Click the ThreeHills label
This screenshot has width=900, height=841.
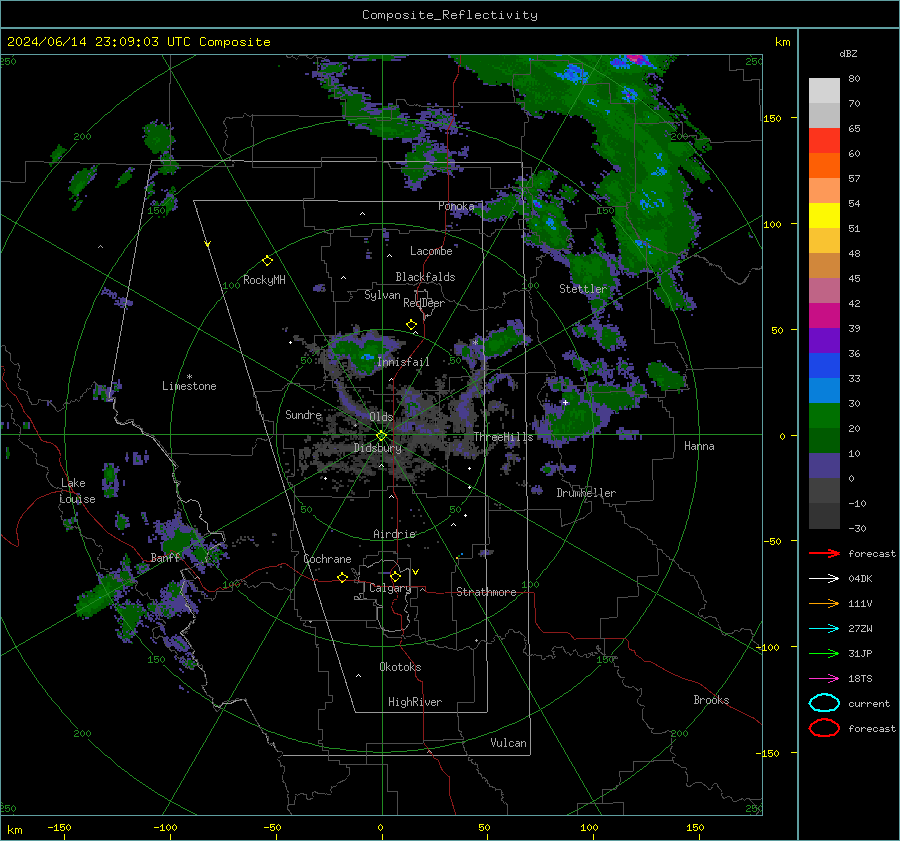tap(503, 437)
